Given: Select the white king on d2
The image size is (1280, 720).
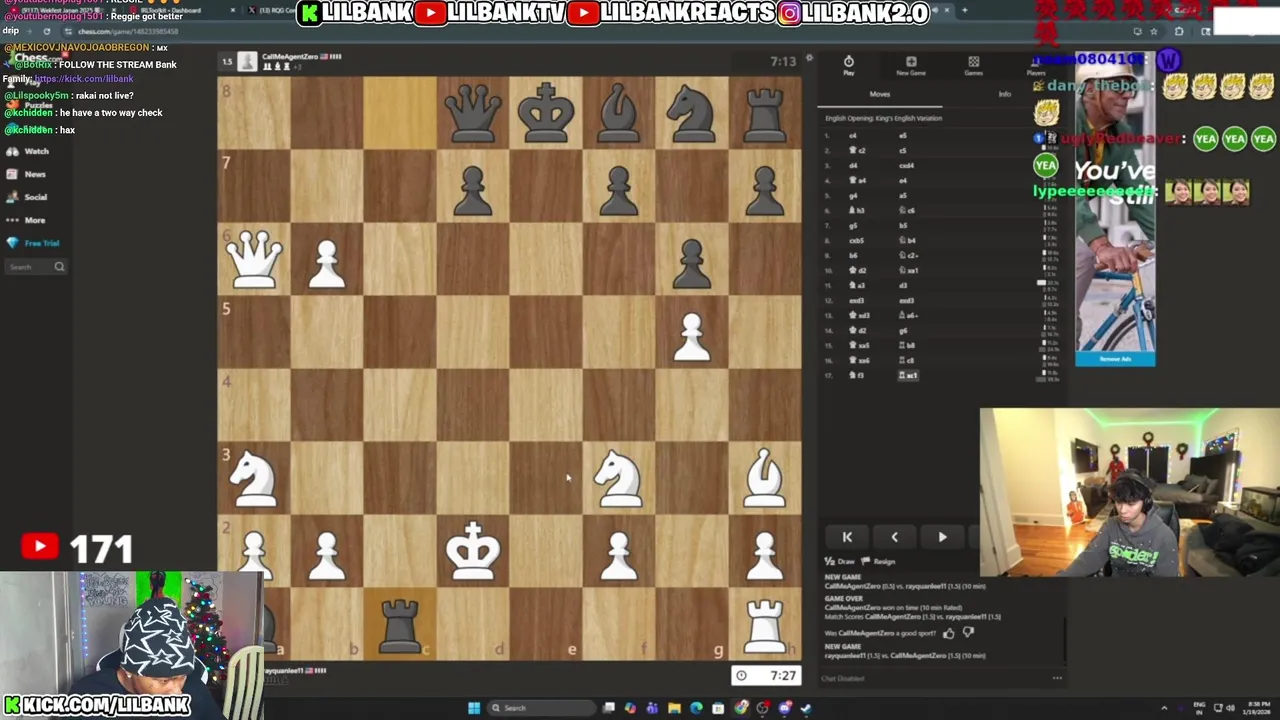Looking at the screenshot, I should coord(473,550).
